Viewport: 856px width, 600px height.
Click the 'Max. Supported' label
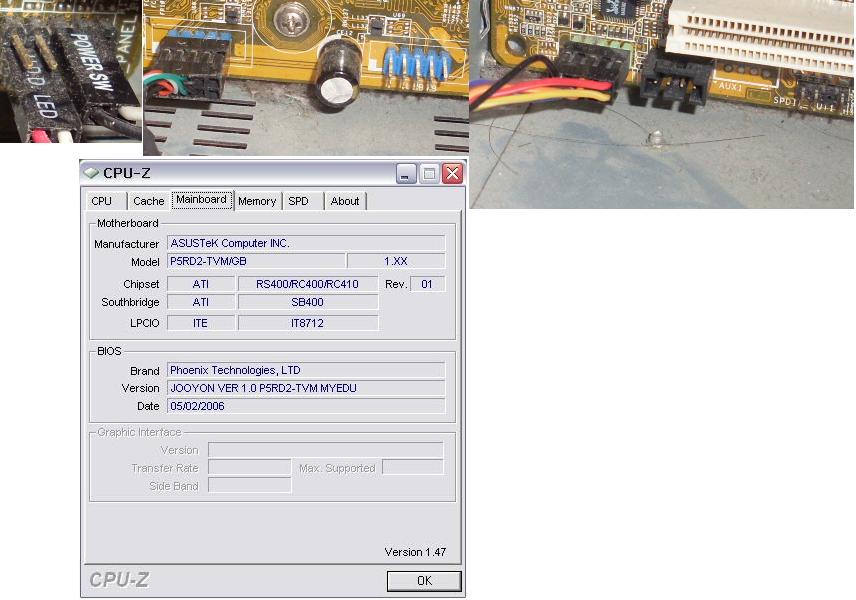[337, 468]
